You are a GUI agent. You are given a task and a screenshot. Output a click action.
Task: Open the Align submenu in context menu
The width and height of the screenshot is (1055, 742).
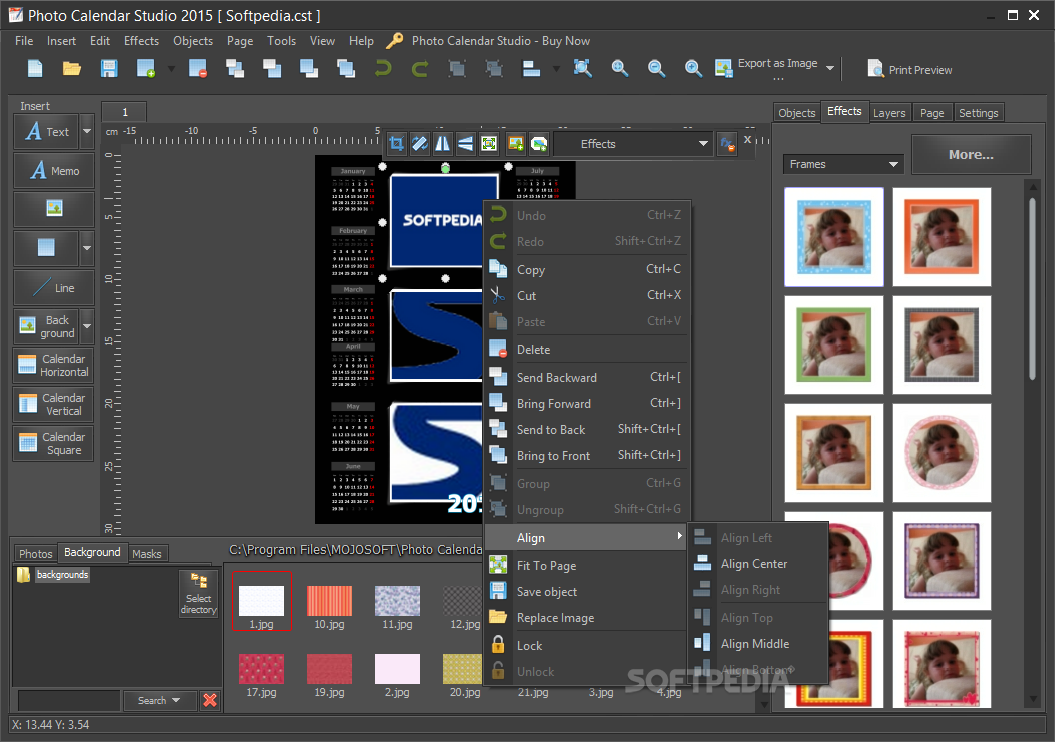click(585, 537)
